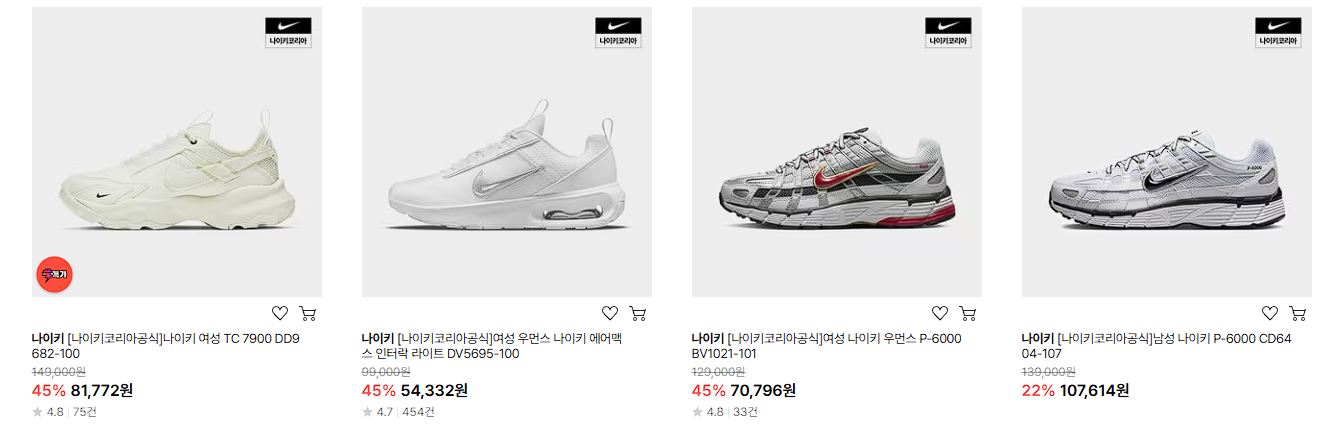The image size is (1317, 433).
Task: Click Nike Korea logo badge on men's P-6000 image
Action: point(1278,32)
